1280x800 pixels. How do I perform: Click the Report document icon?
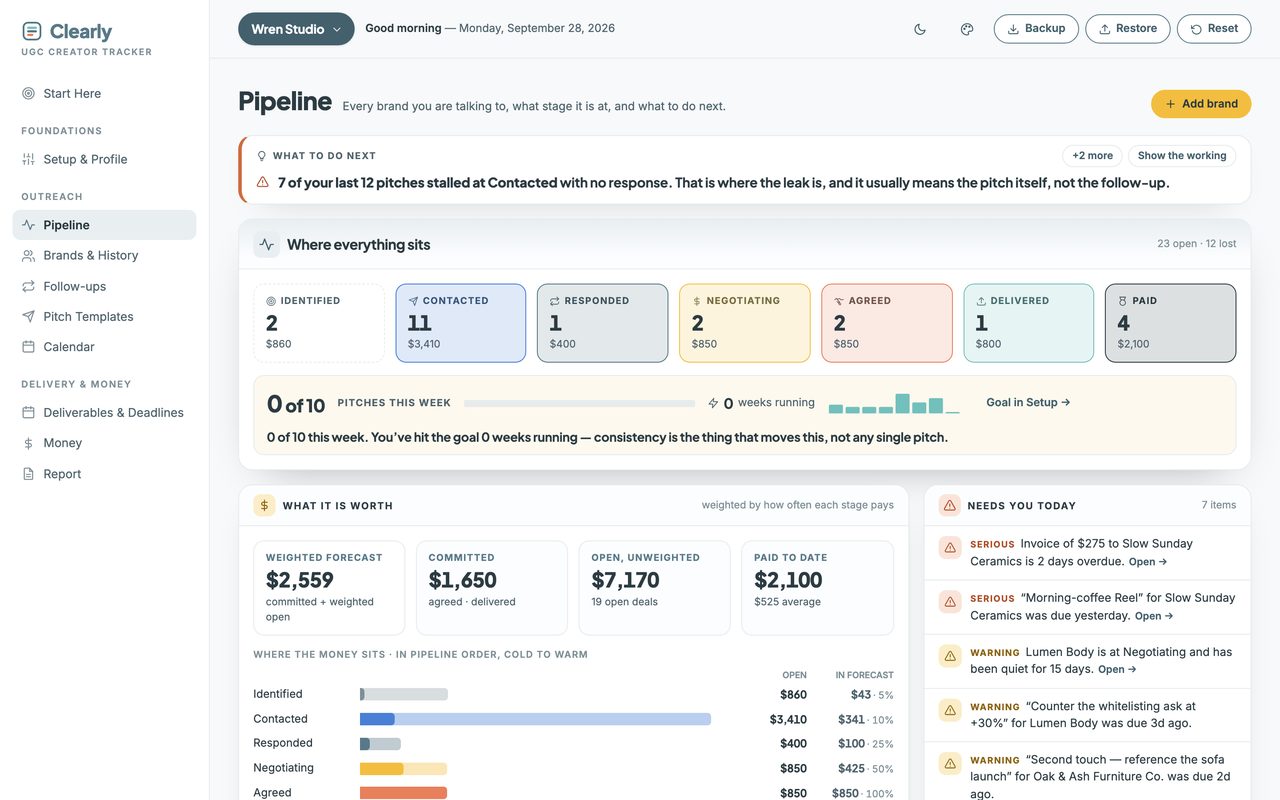(28, 474)
